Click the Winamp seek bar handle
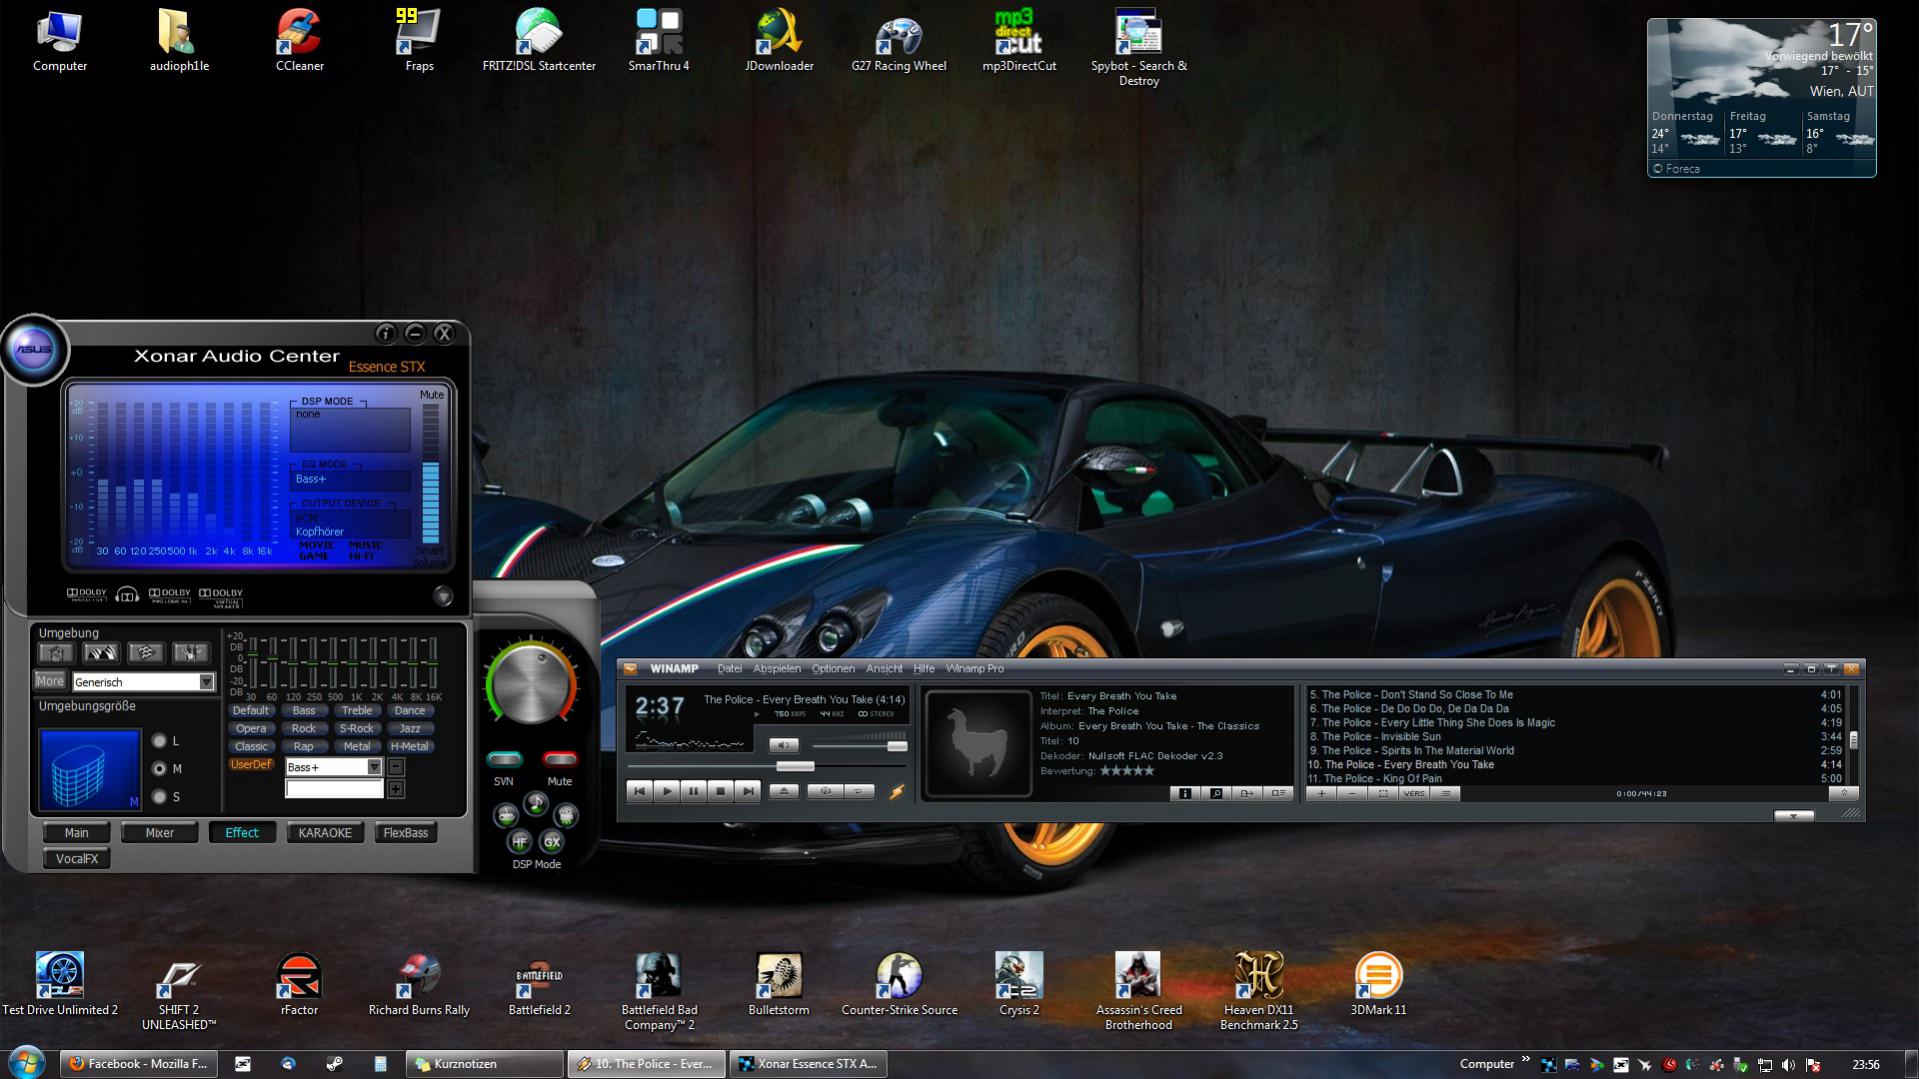Screen dimensions: 1919x1079 point(795,766)
